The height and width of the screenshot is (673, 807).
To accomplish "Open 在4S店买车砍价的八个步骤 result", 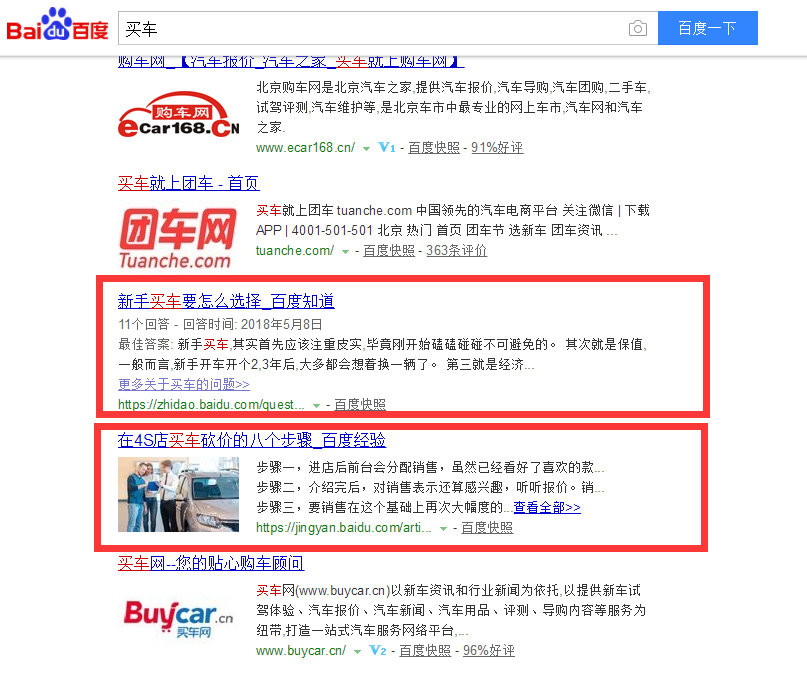I will click(x=251, y=440).
